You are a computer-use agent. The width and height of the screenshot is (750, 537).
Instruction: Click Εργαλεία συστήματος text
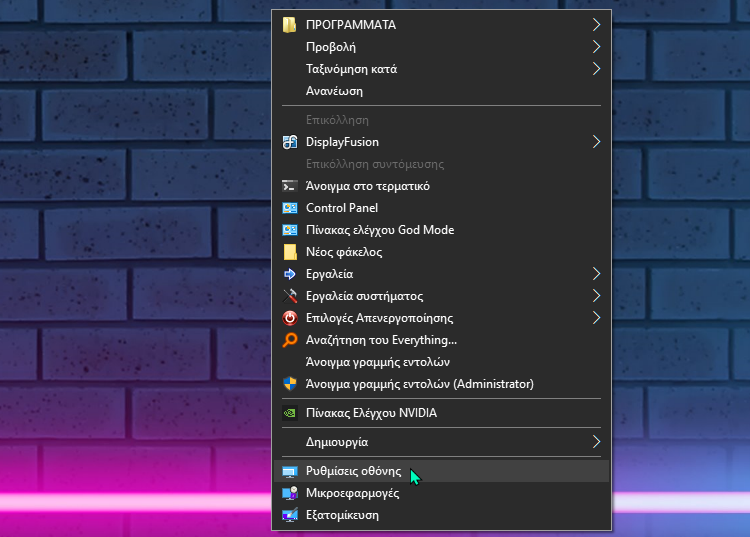coord(364,296)
